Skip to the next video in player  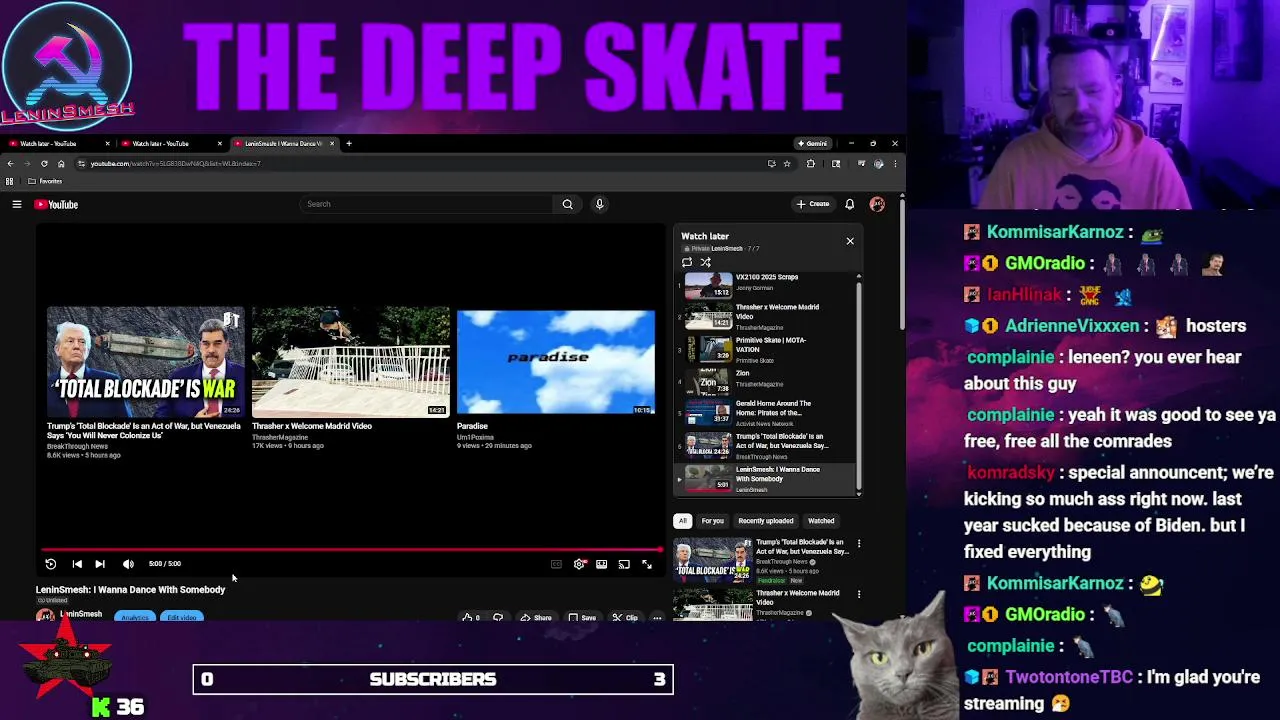click(100, 564)
